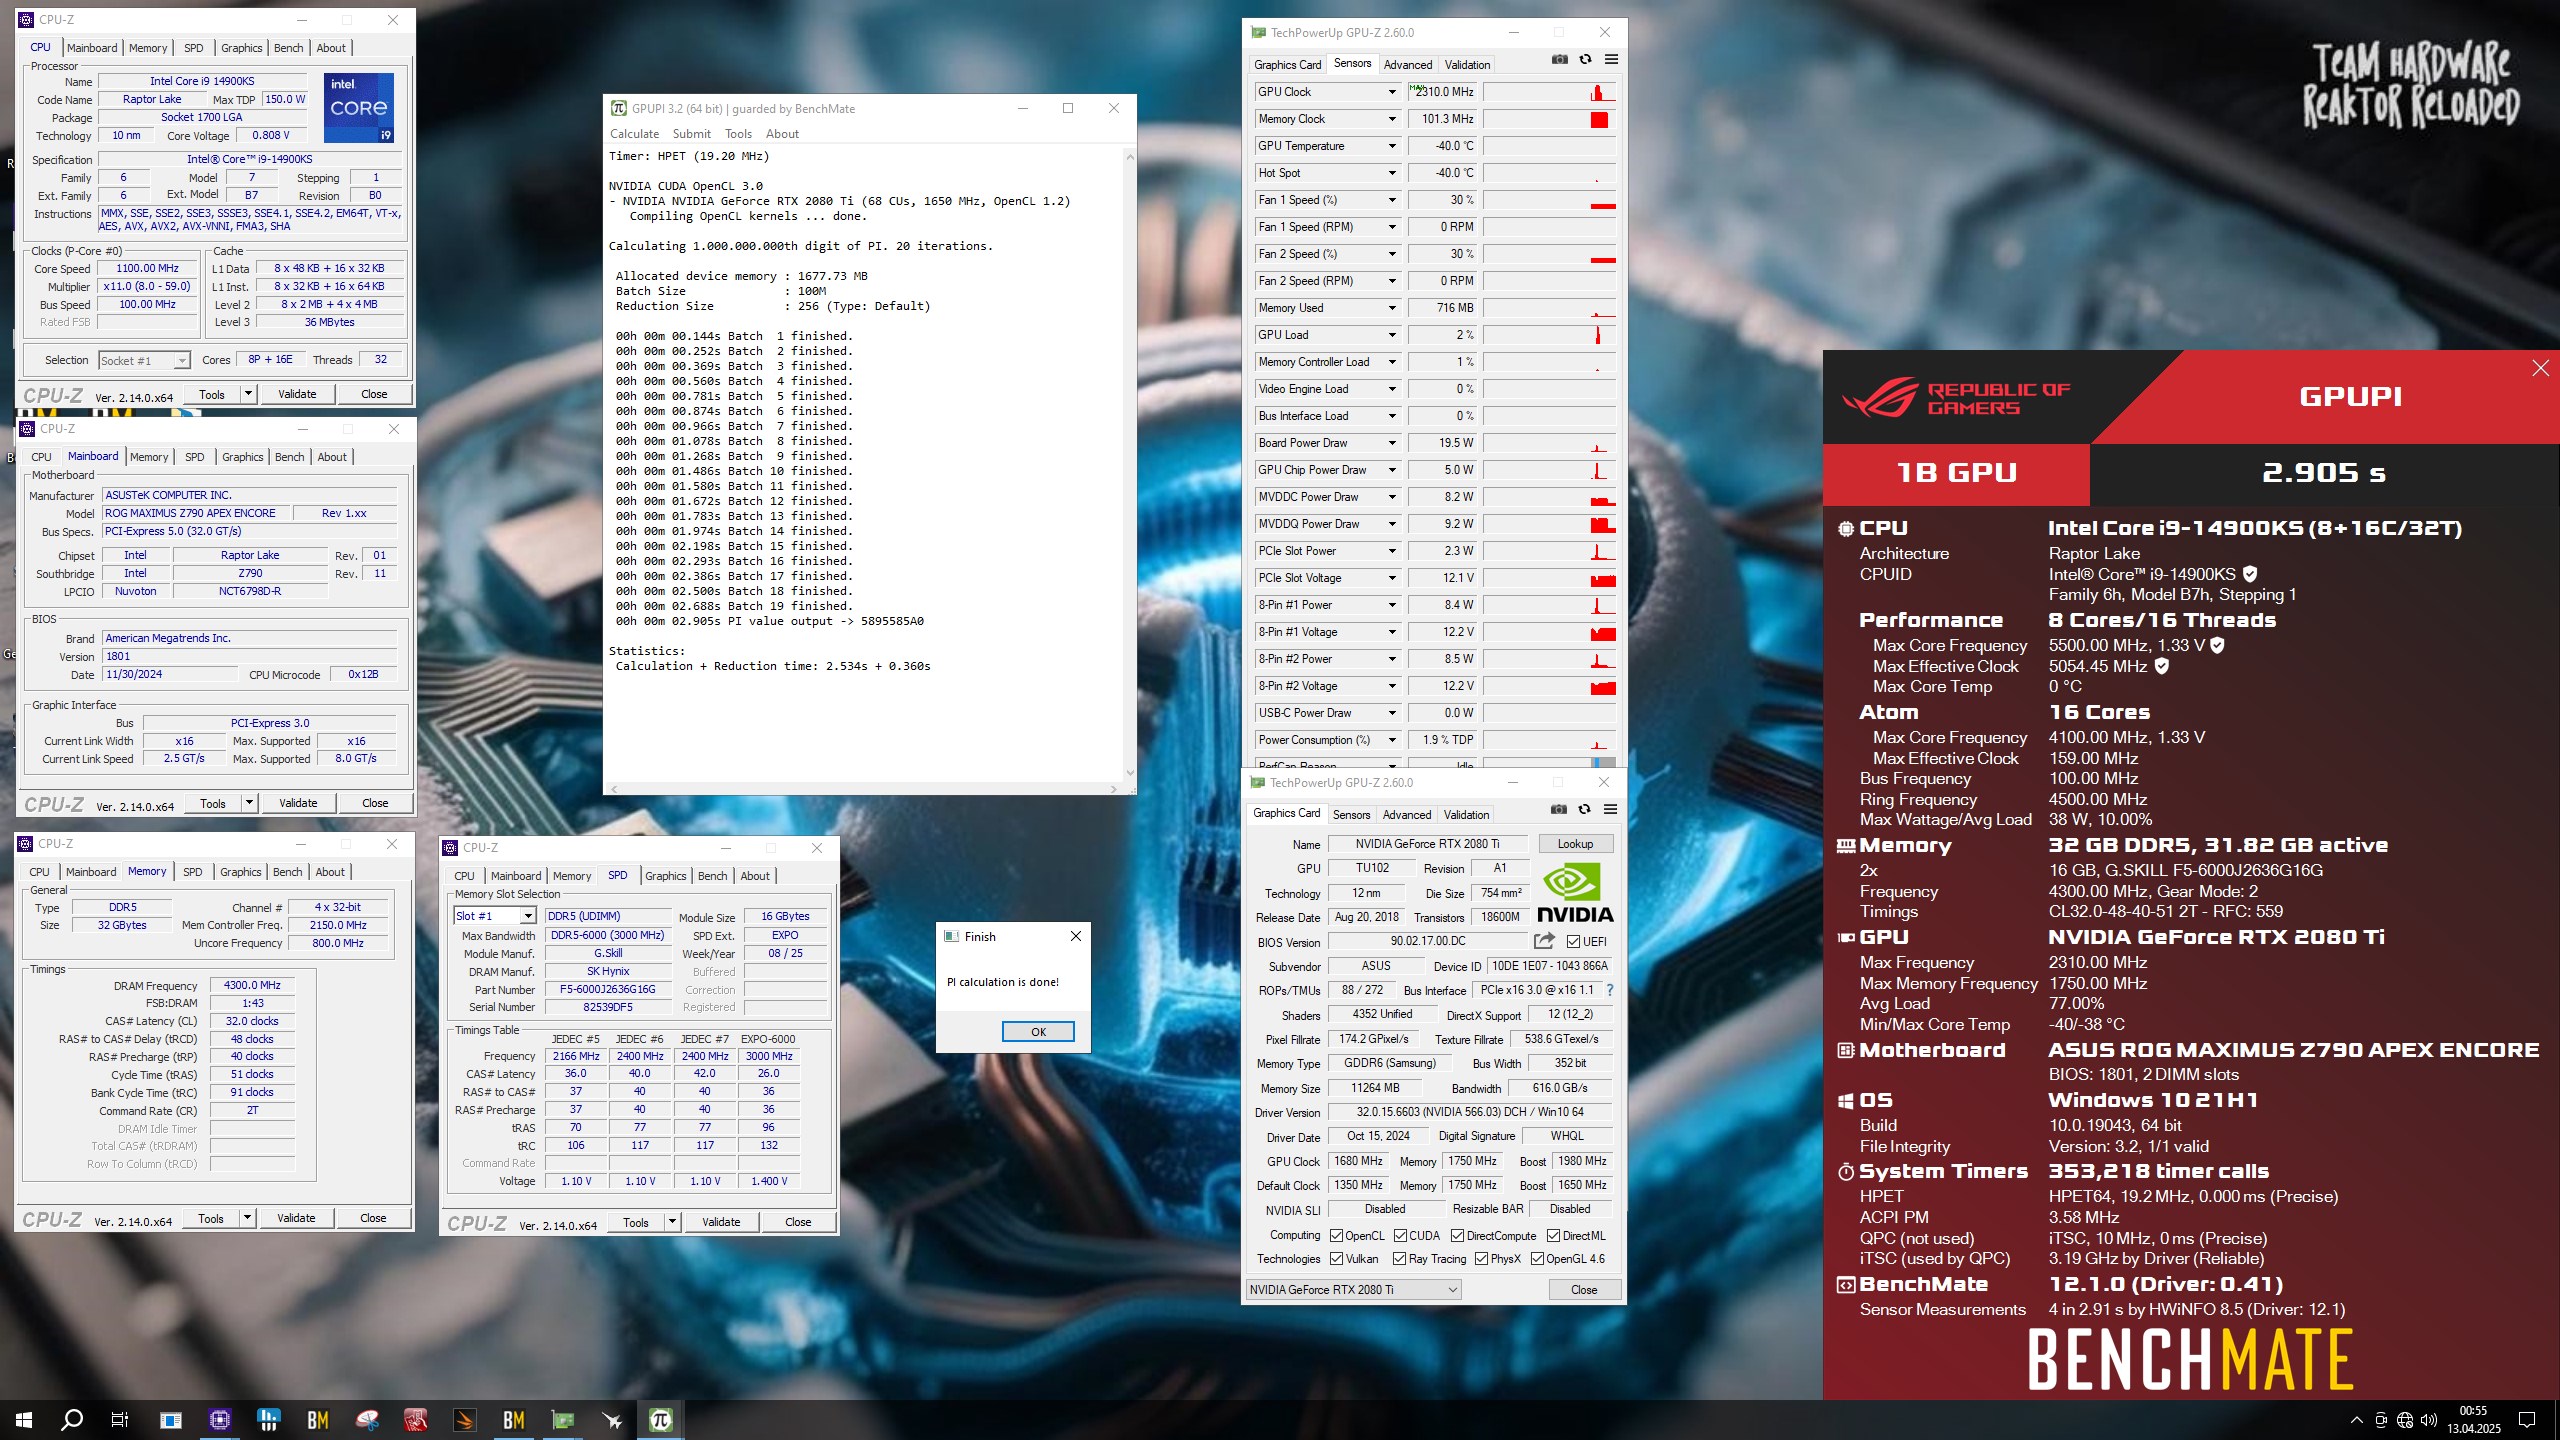Click refresh icon in GPU-Z Graphics Card window
The height and width of the screenshot is (1440, 2560).
tap(1584, 810)
